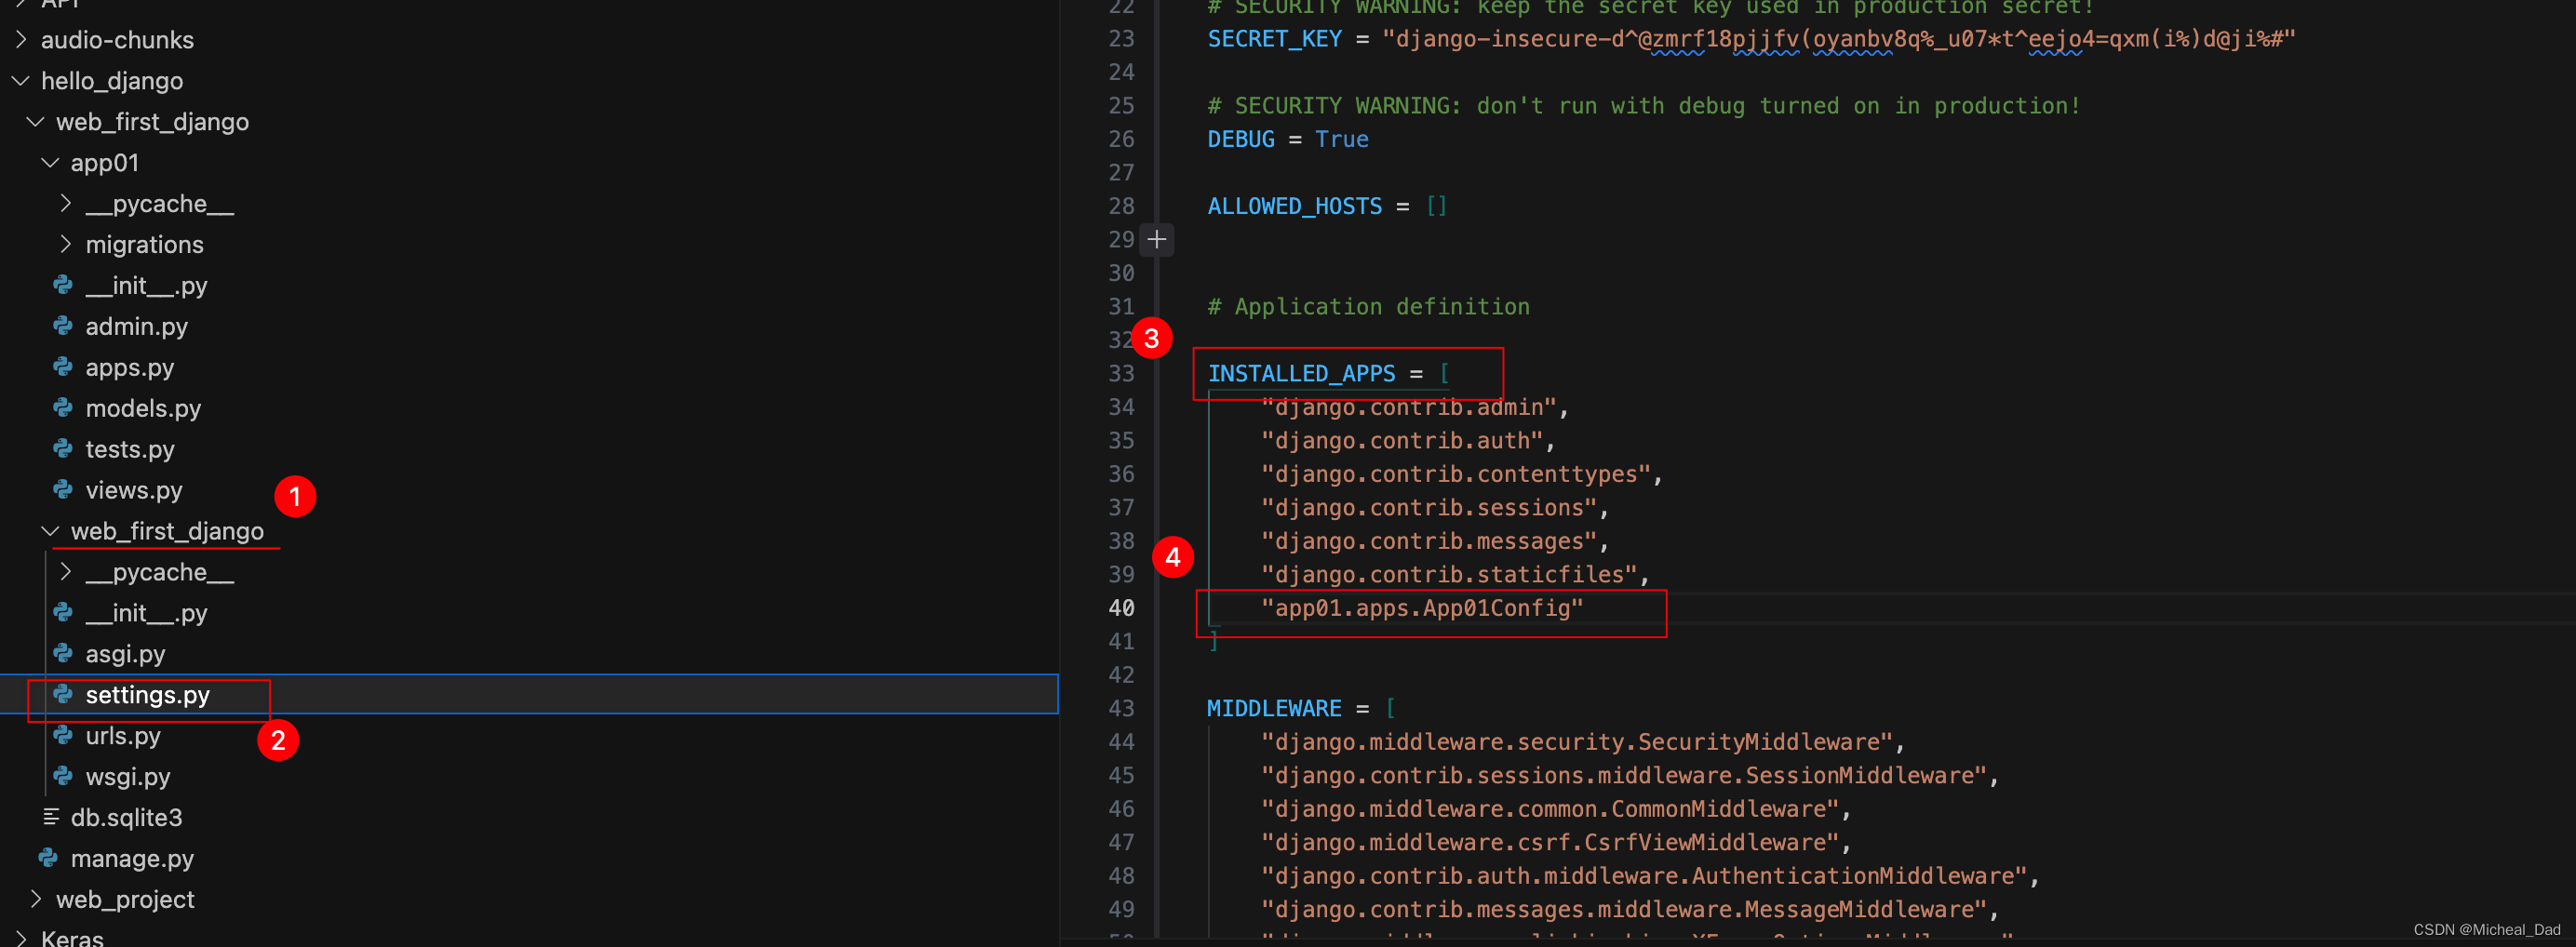The width and height of the screenshot is (2576, 947).
Task: Click the Python icon beside wsgi.py
Action: (x=62, y=776)
